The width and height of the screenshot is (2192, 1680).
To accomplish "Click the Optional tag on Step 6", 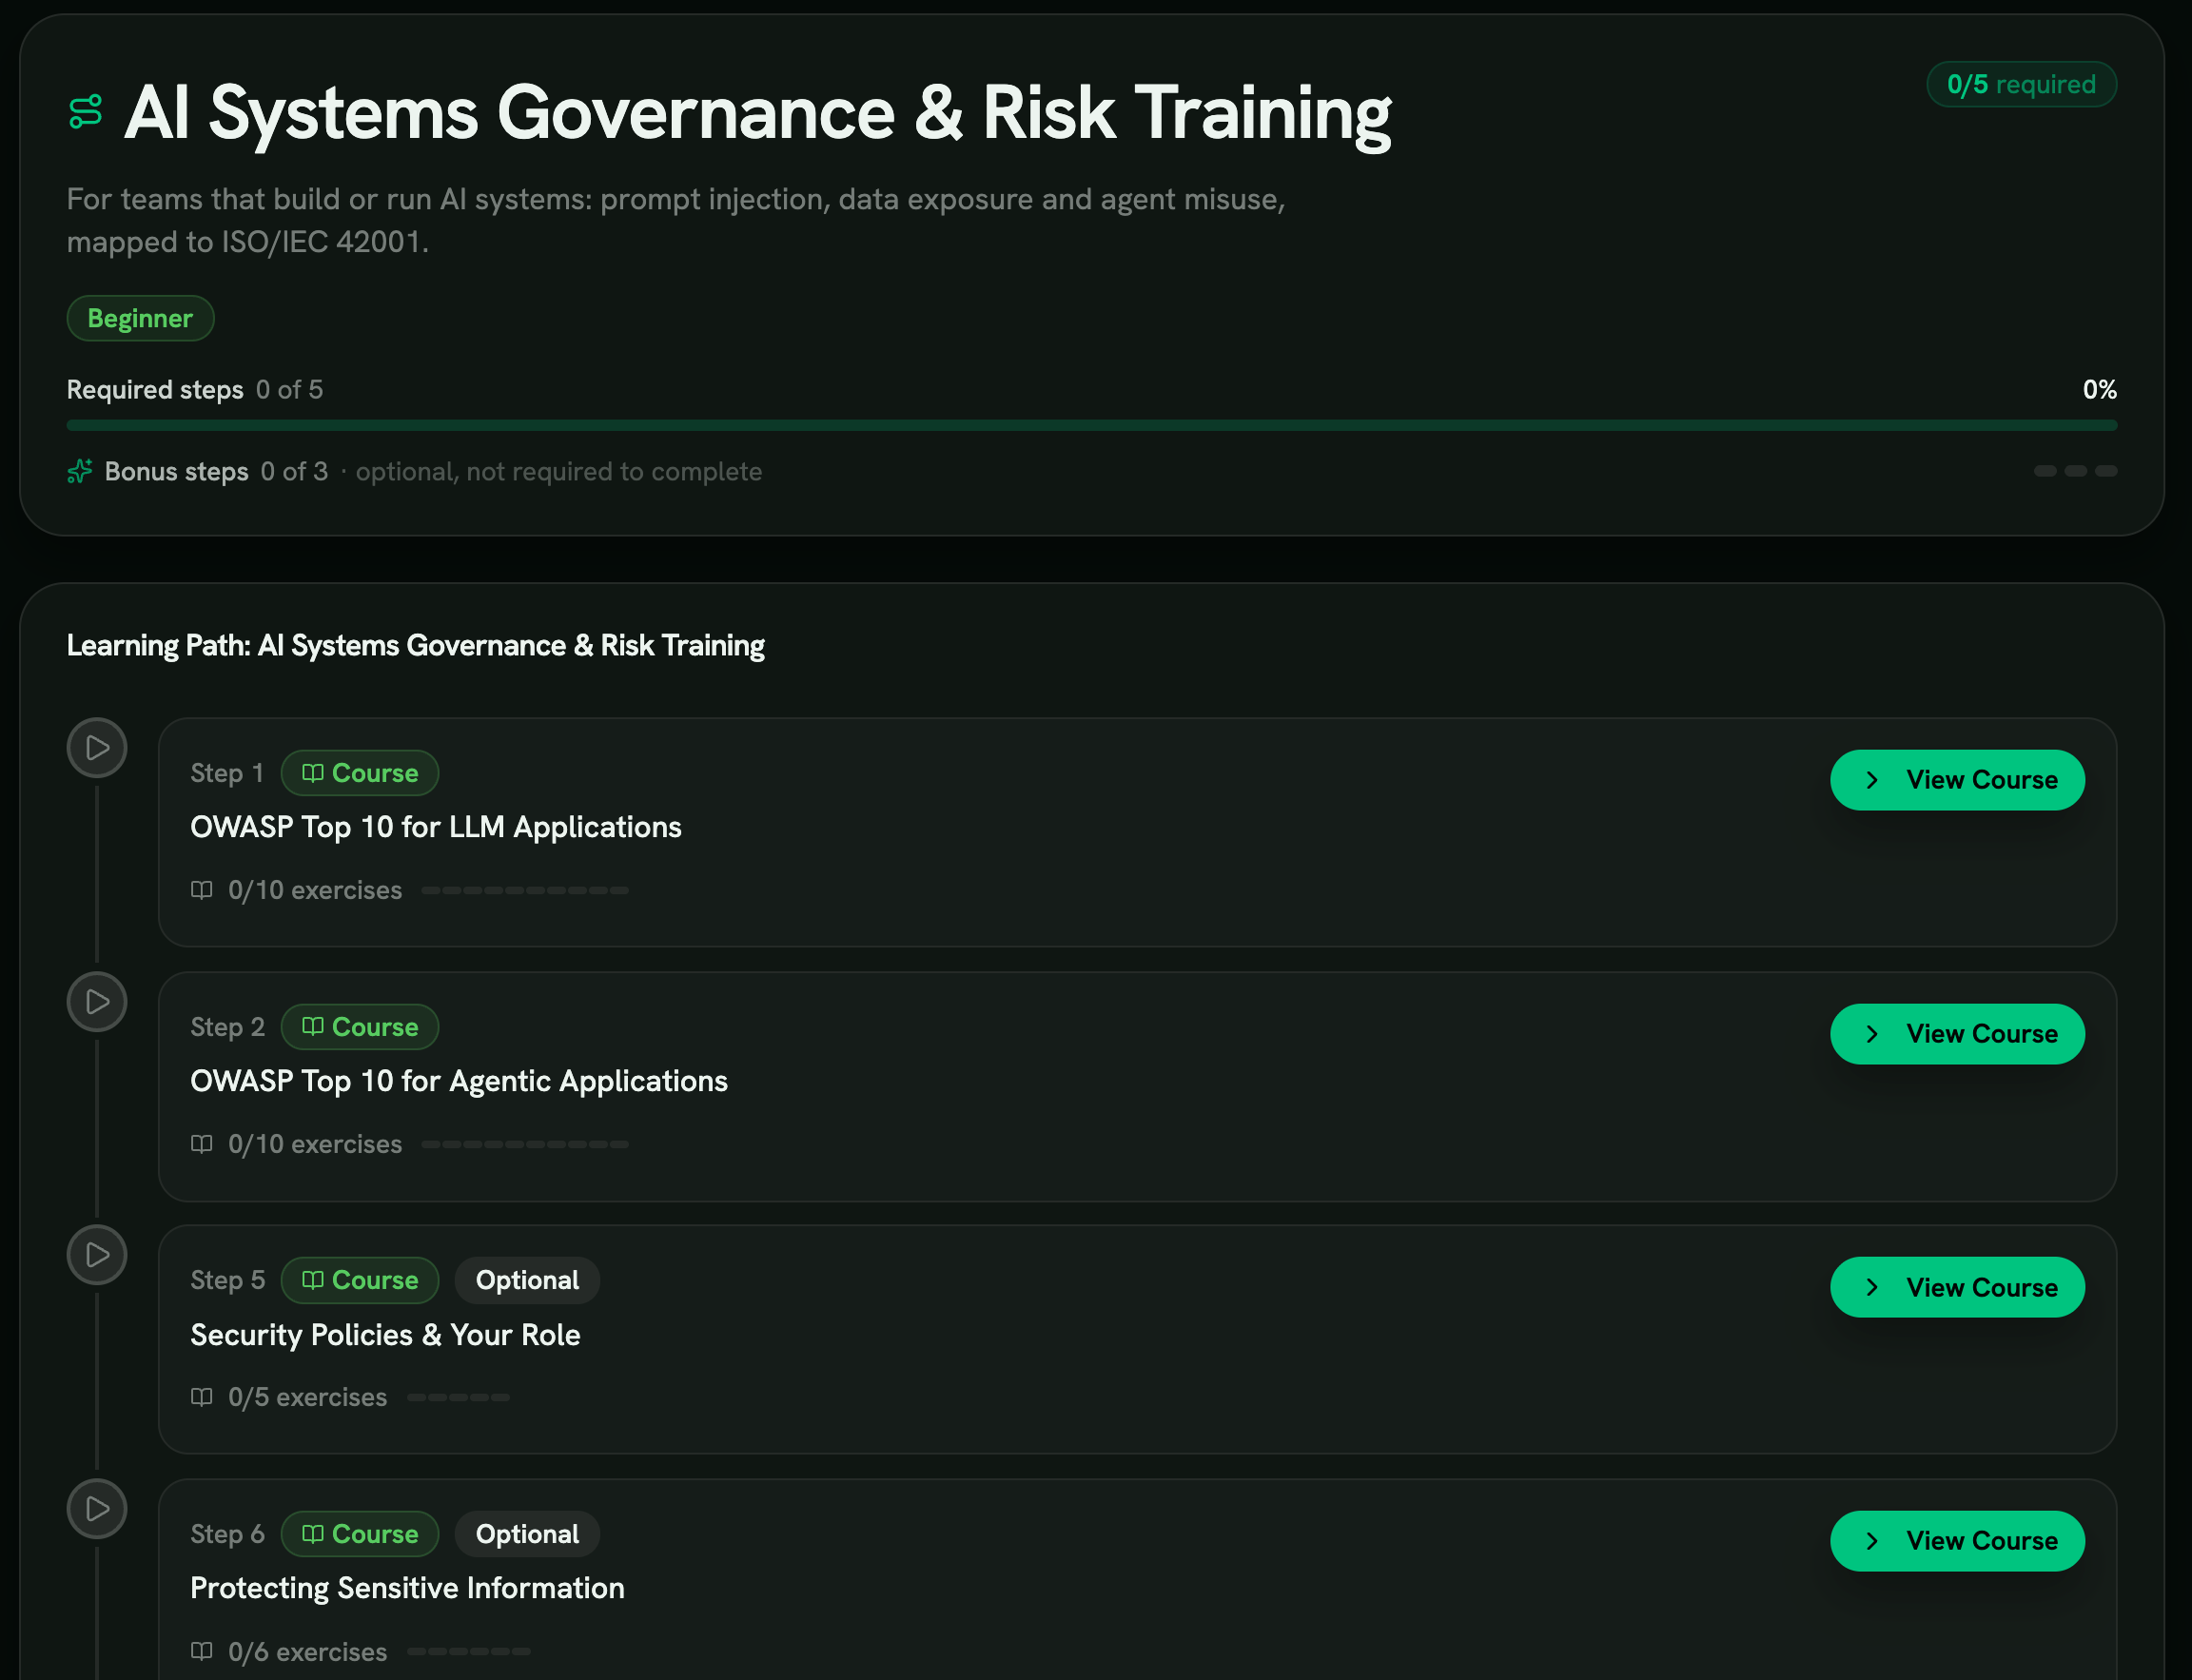I will click(527, 1534).
